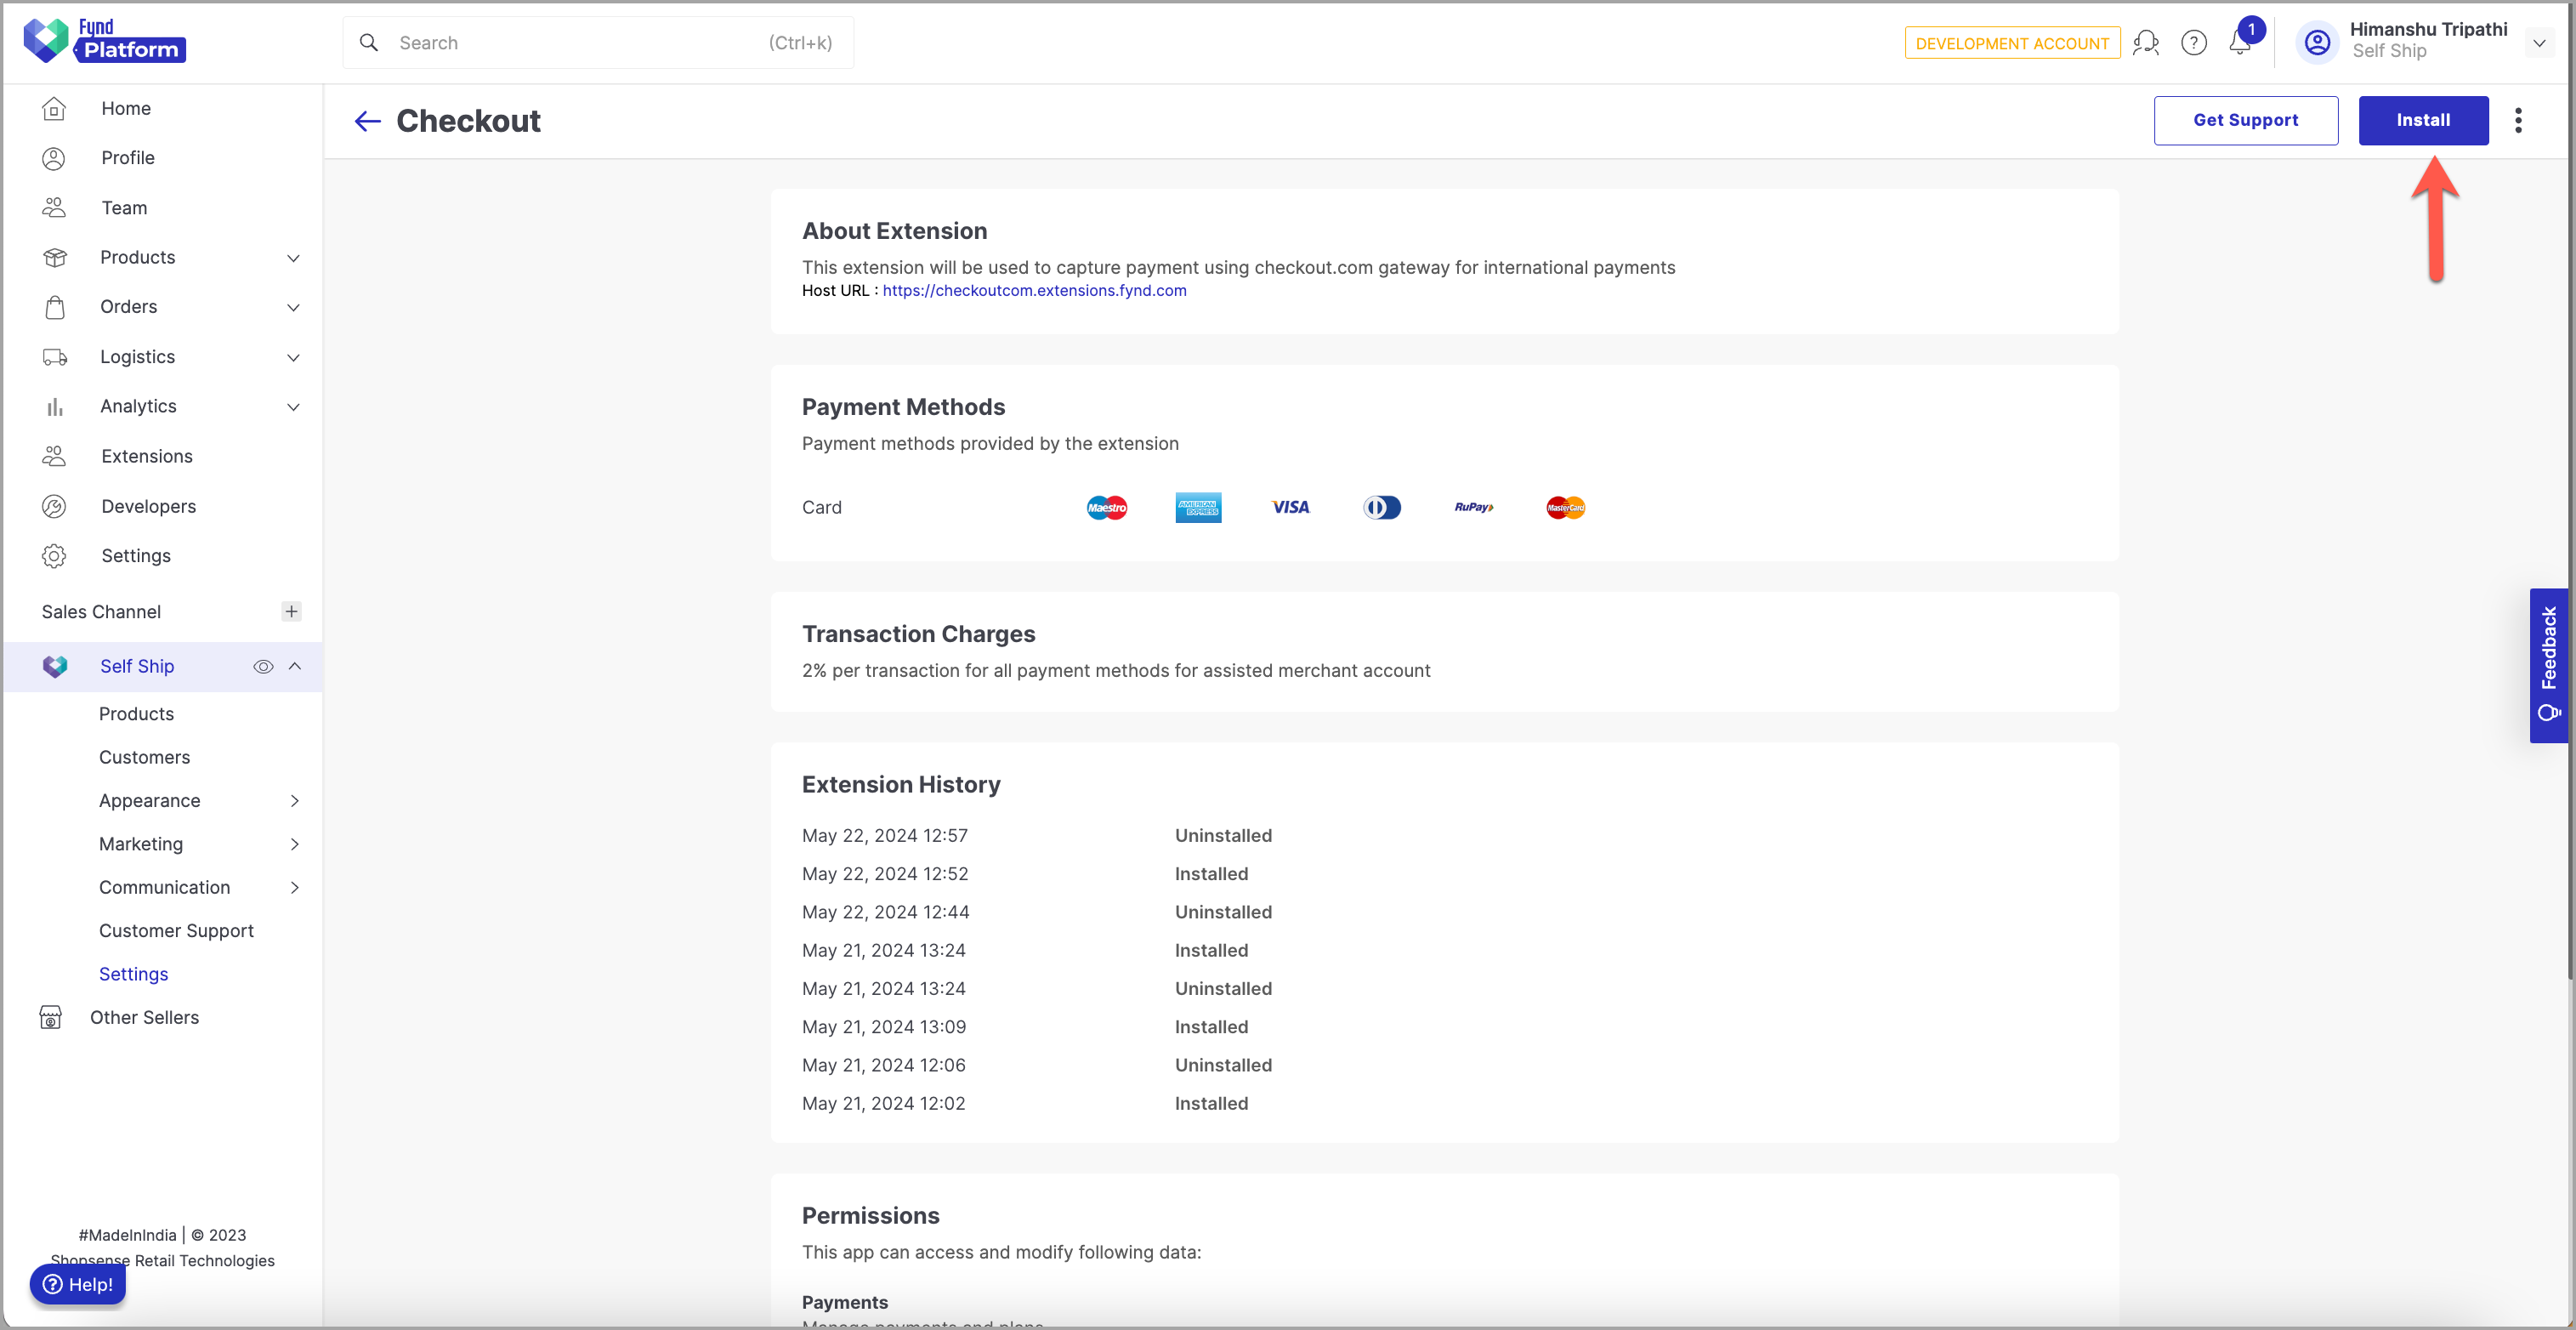Click the MasterCard logo
The image size is (2576, 1330).
(x=1565, y=507)
